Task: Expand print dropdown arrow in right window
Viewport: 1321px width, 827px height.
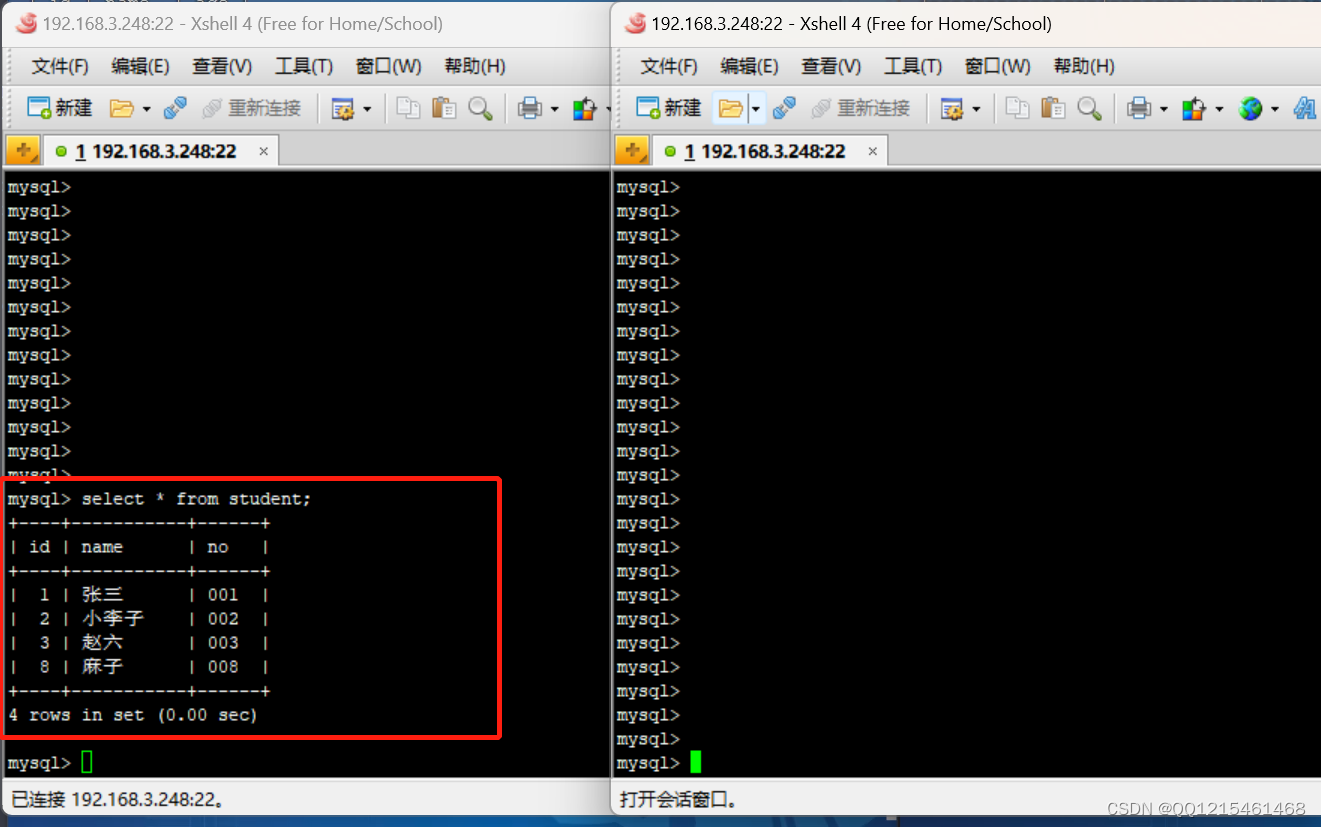Action: click(1163, 108)
